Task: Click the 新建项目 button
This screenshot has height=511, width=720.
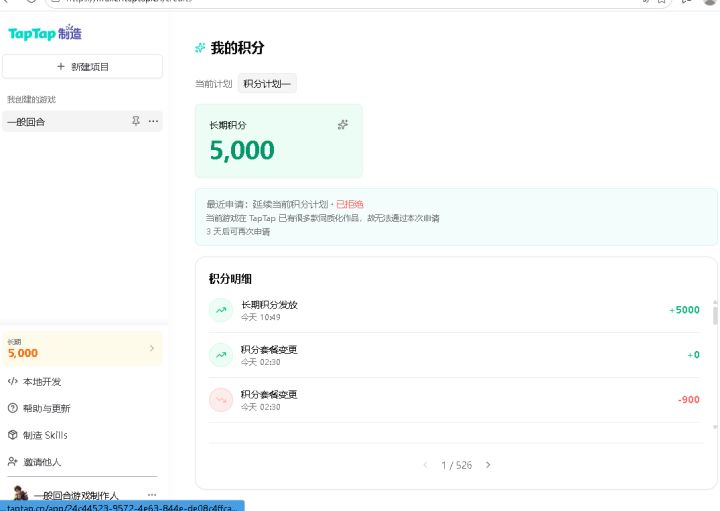Action: coord(83,67)
